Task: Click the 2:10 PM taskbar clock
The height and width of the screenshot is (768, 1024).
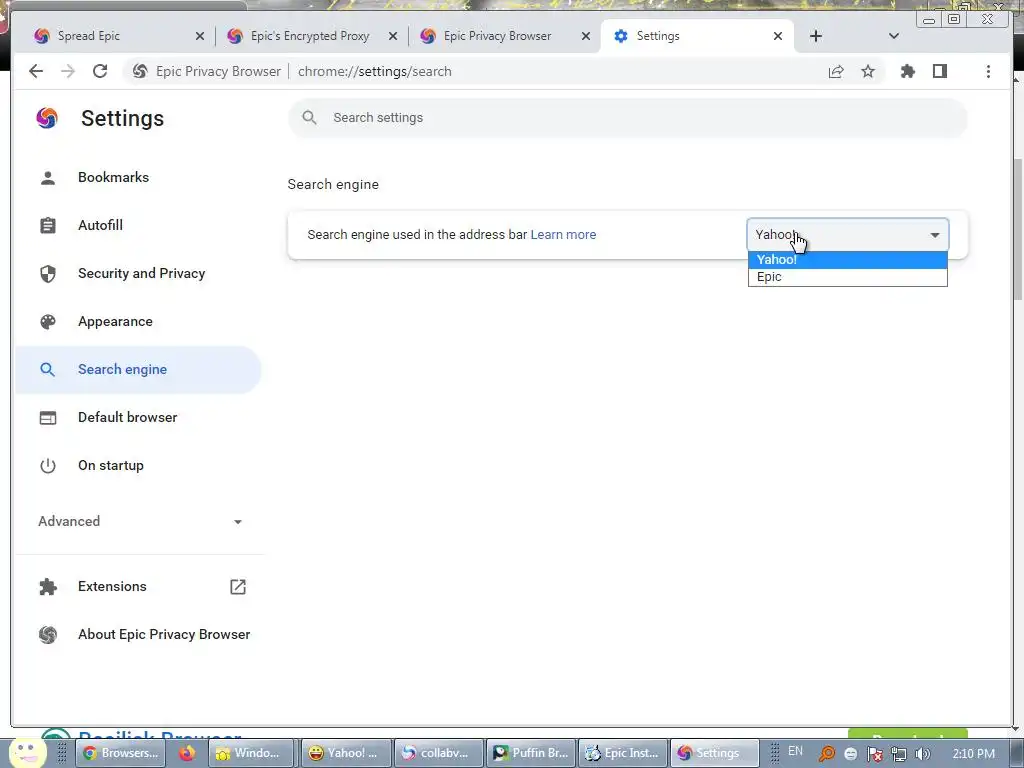Action: coord(973,754)
